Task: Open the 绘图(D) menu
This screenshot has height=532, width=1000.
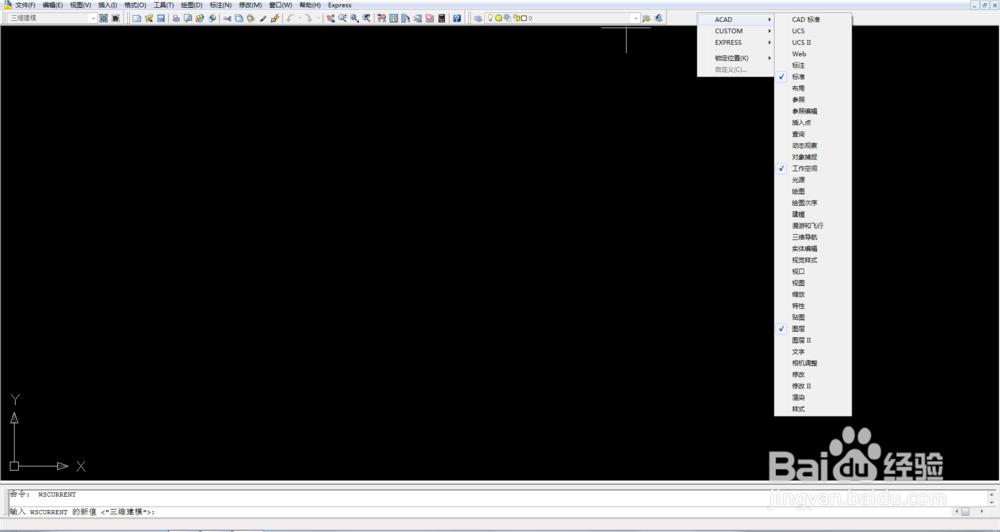Action: point(192,5)
